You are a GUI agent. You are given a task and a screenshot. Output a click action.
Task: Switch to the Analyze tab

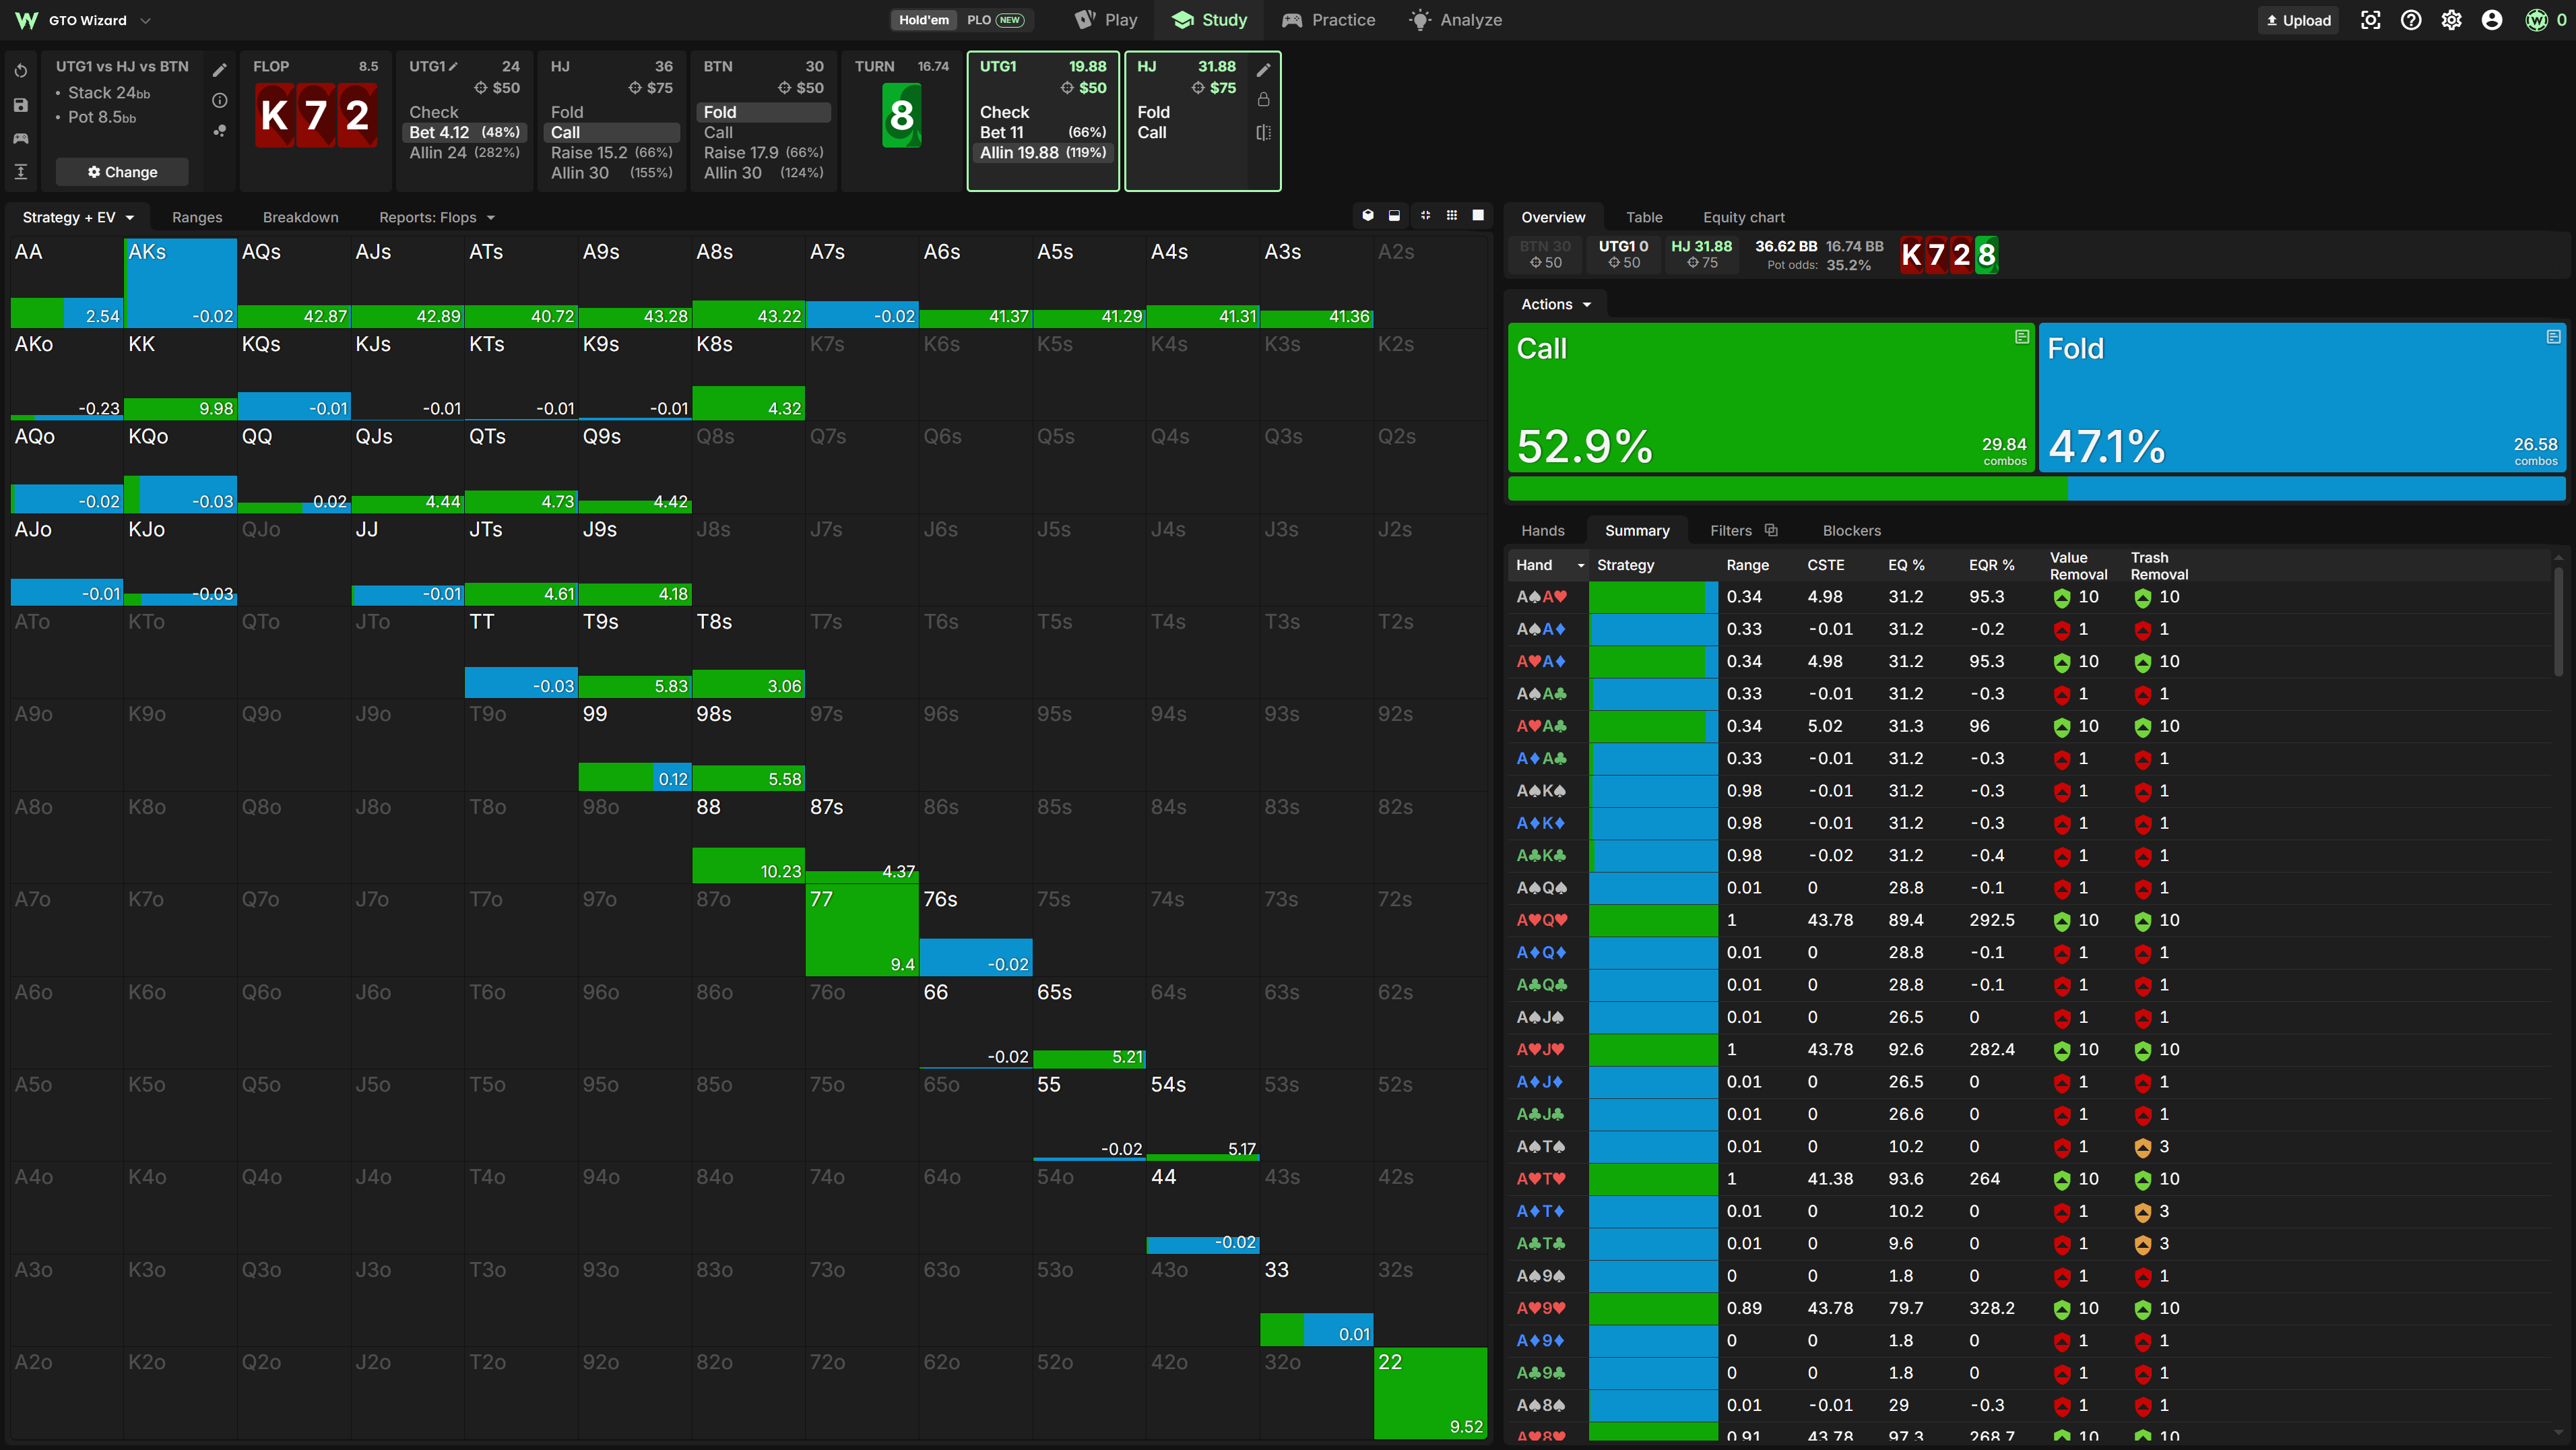pyautogui.click(x=1455, y=20)
